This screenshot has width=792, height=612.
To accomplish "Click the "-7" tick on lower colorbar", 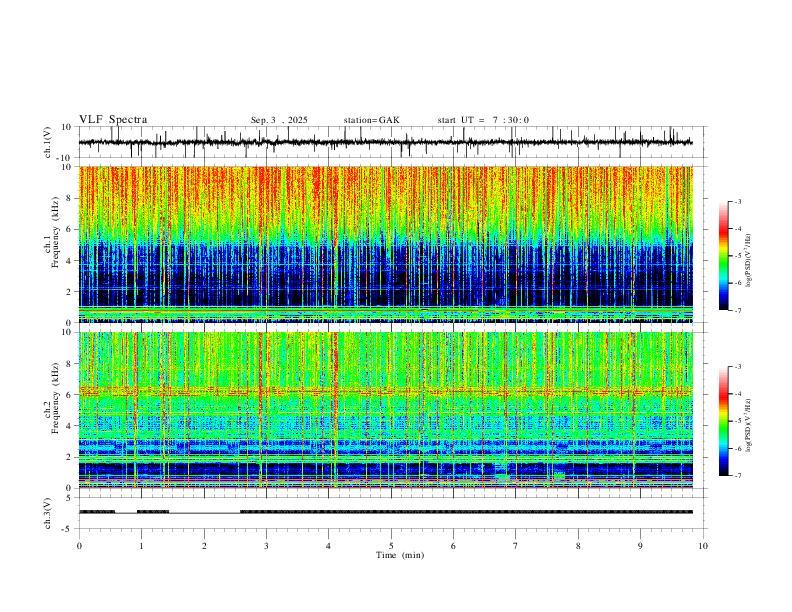I will coord(738,476).
